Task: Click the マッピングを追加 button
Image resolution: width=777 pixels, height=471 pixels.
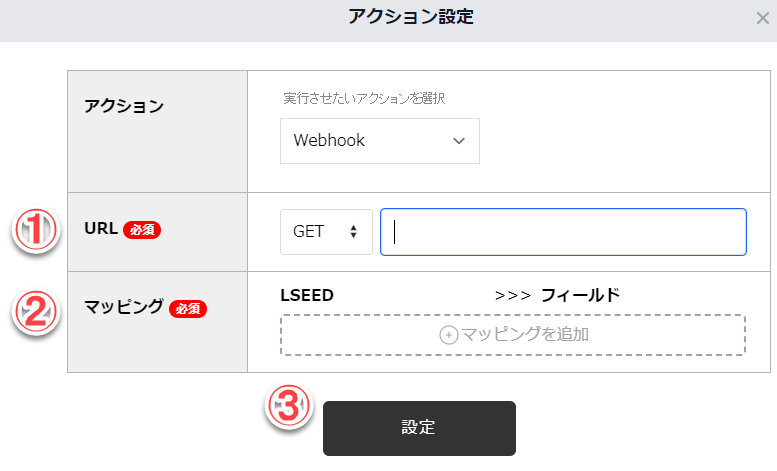Action: (x=513, y=335)
